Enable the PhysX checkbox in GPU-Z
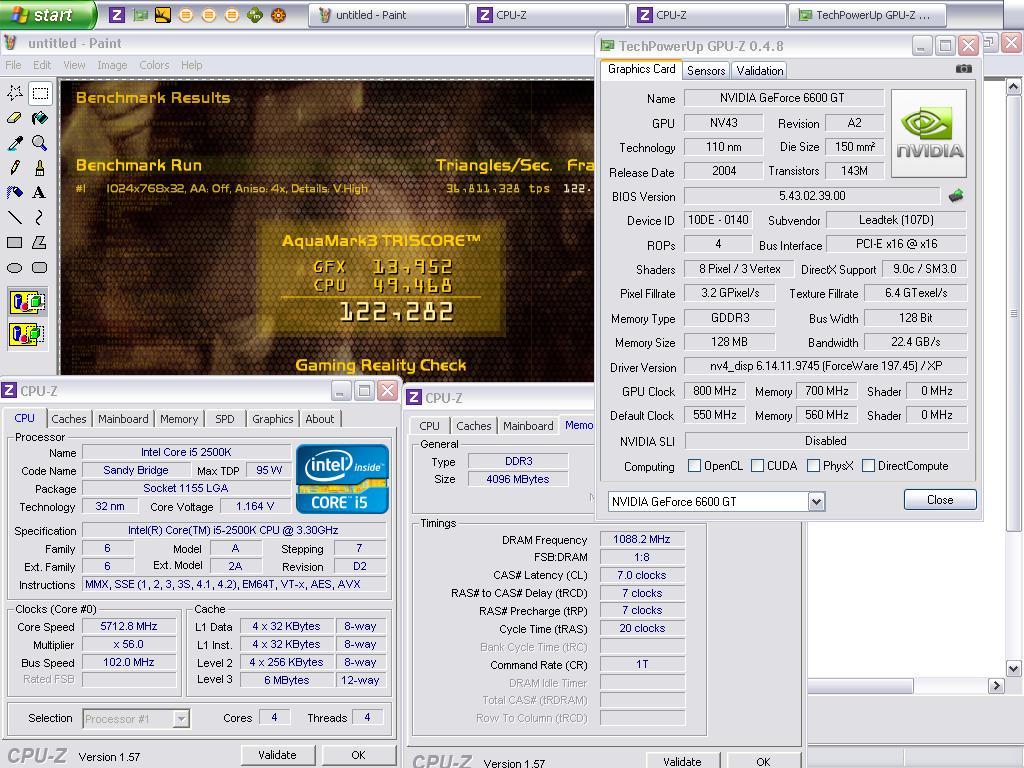Image resolution: width=1024 pixels, height=768 pixels. (x=814, y=466)
